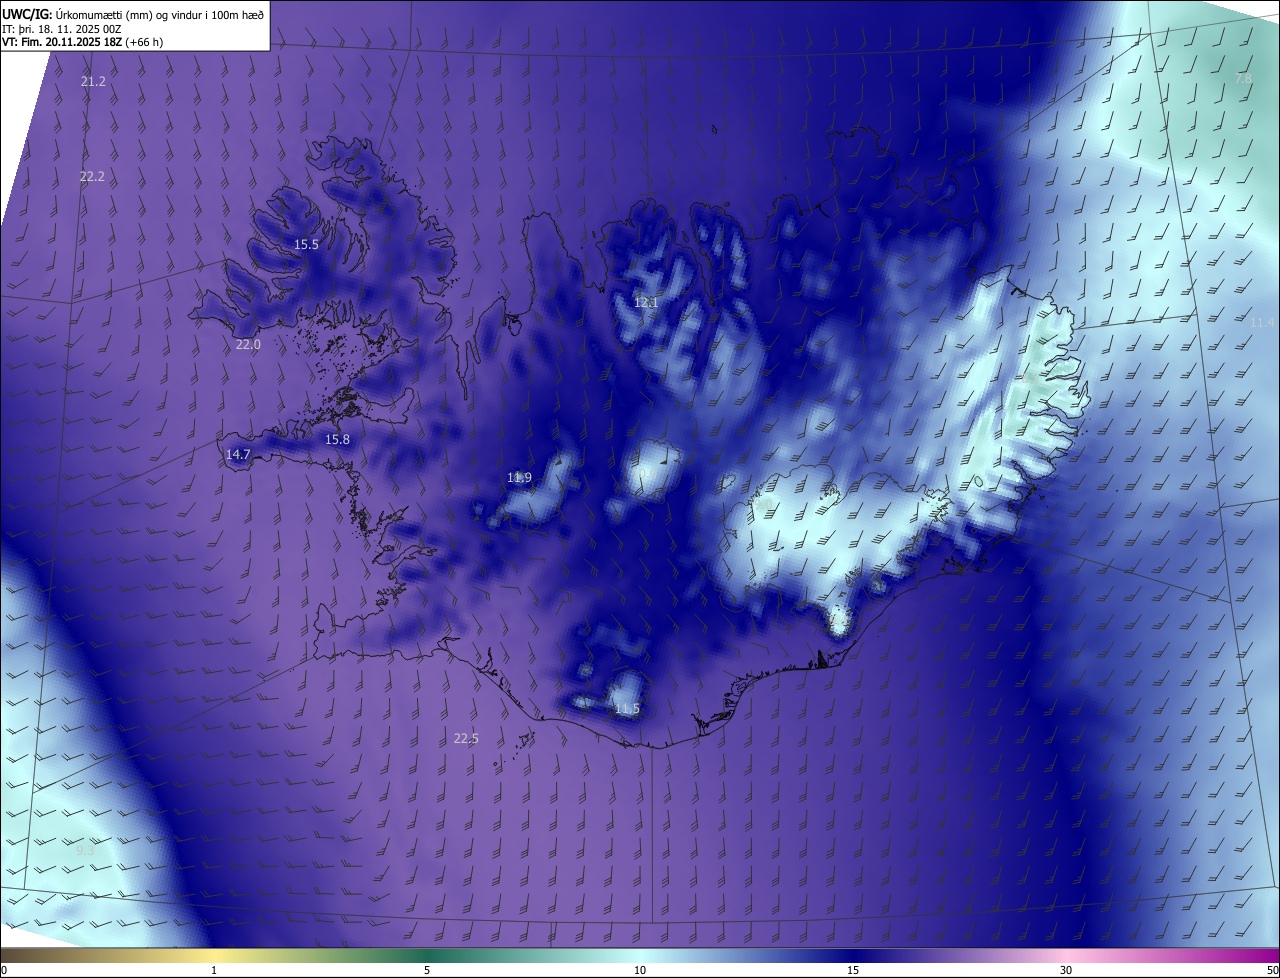Click the map value 22.2
The width and height of the screenshot is (1280, 978).
(92, 176)
